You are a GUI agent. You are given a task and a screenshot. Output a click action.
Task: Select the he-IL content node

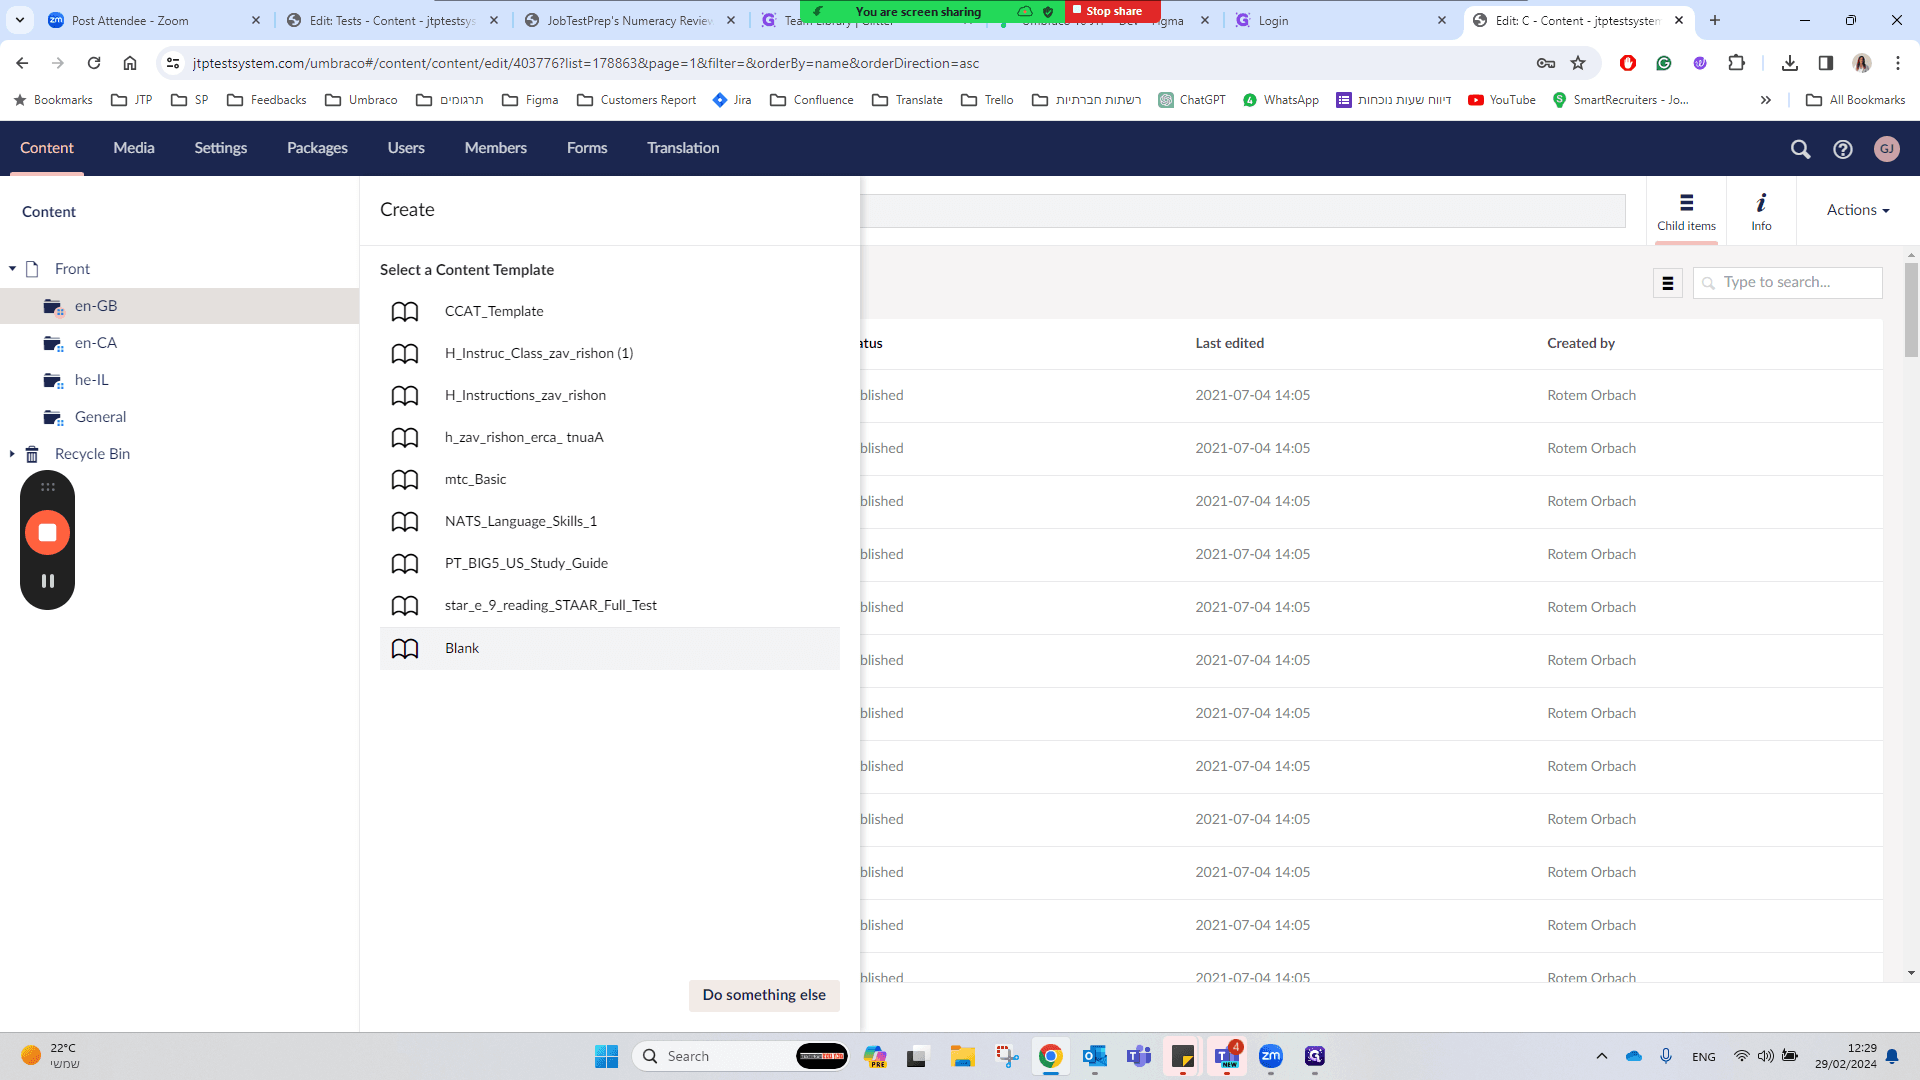coord(92,380)
